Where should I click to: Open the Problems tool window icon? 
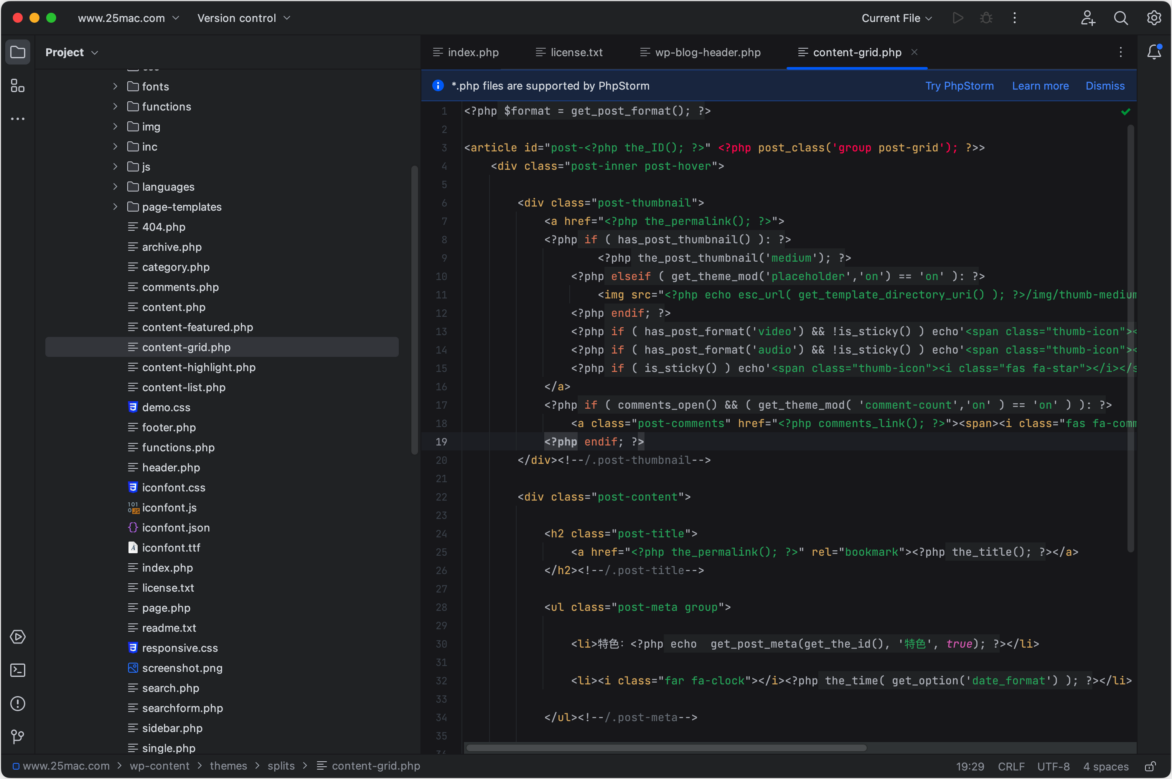(x=18, y=703)
